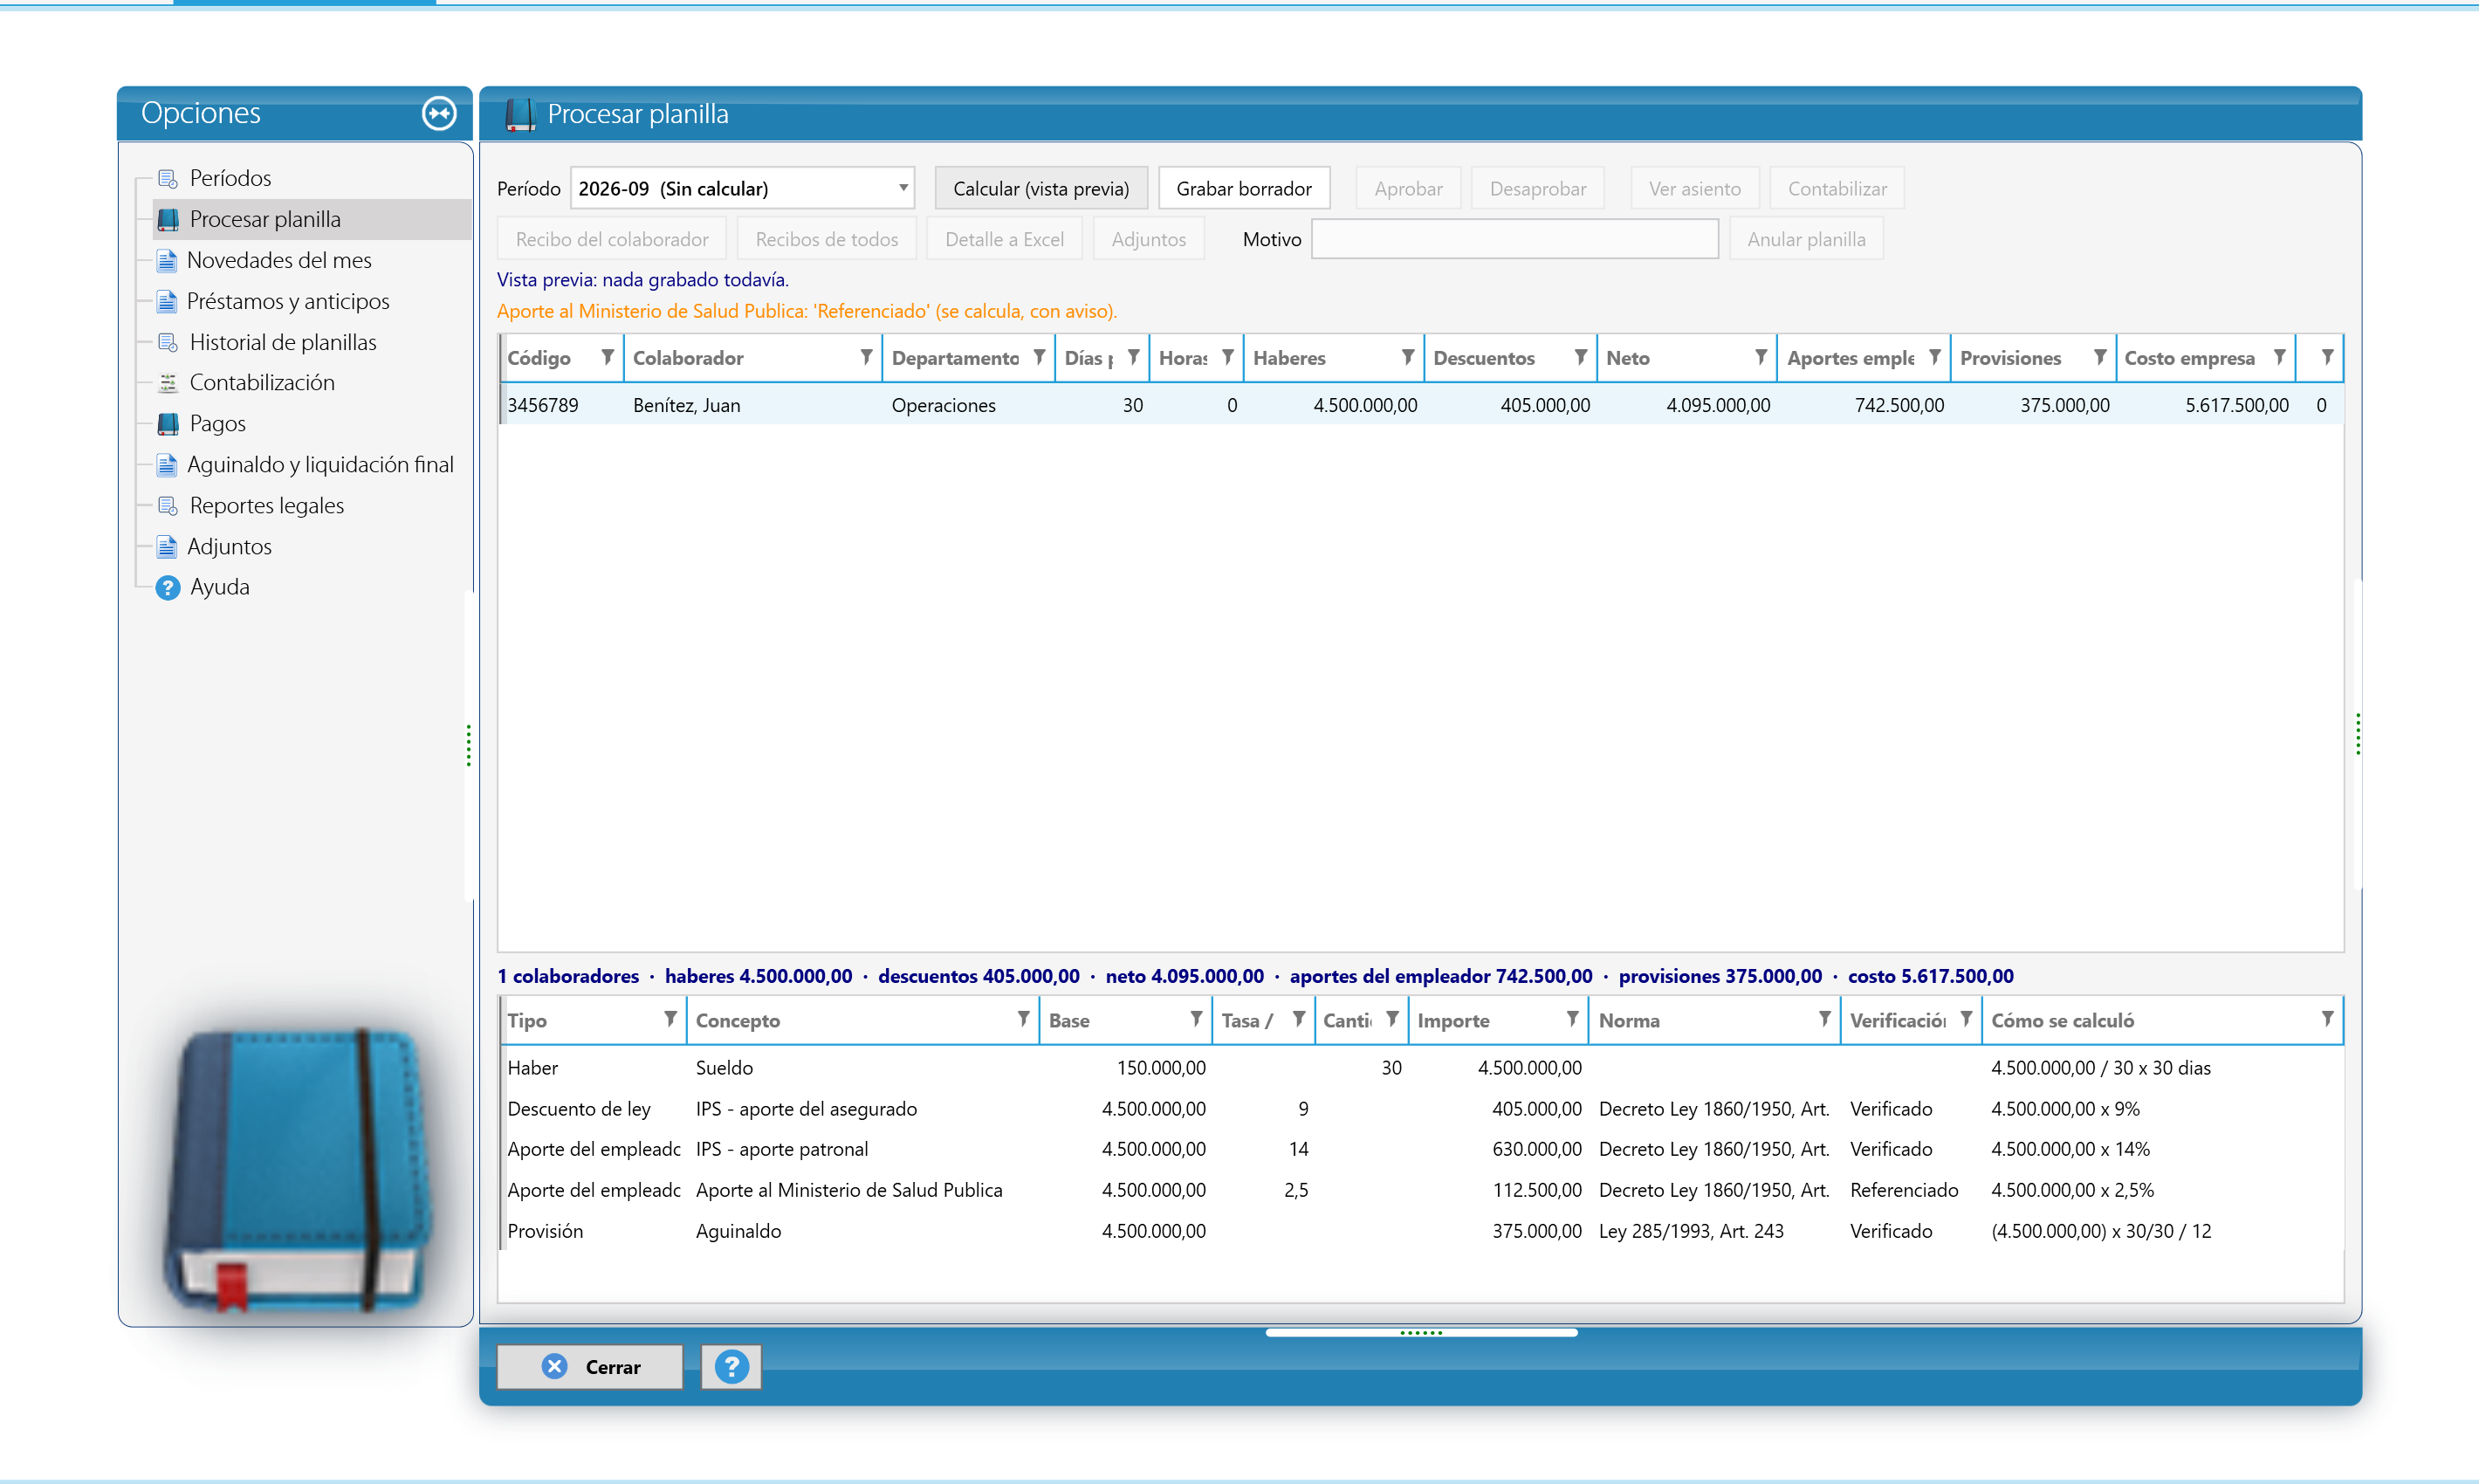The width and height of the screenshot is (2479, 1484).
Task: Click the help question mark button beside Cerrar
Action: [731, 1367]
